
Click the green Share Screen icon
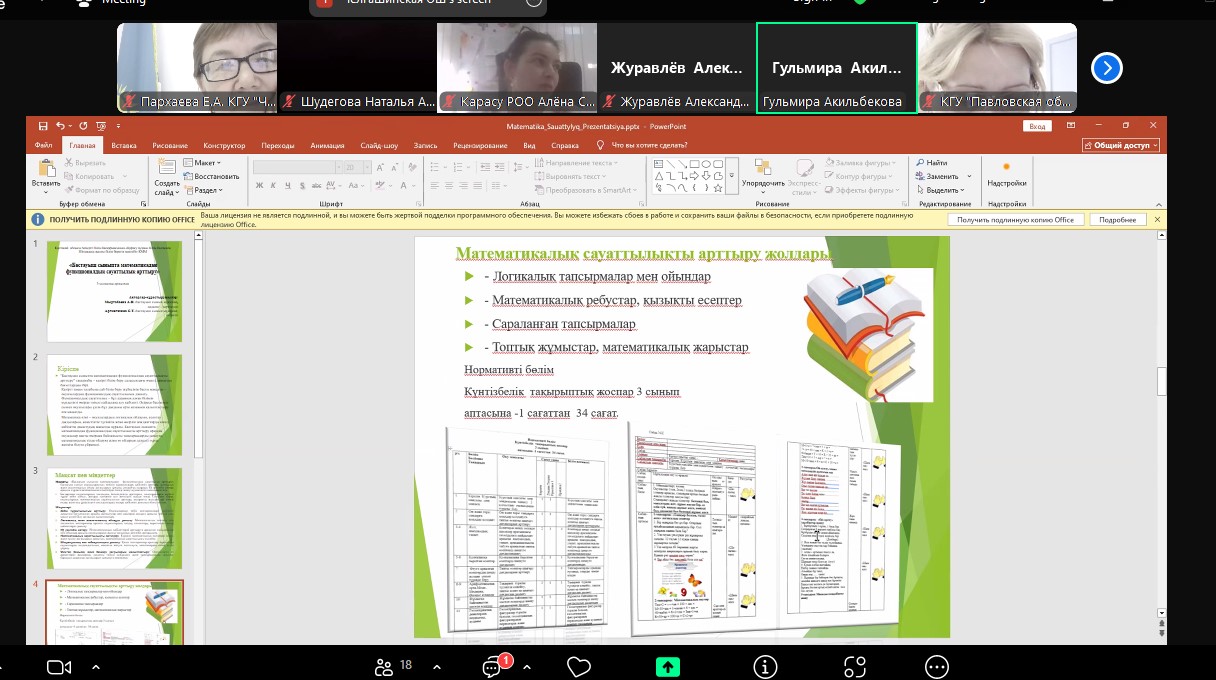(x=668, y=666)
